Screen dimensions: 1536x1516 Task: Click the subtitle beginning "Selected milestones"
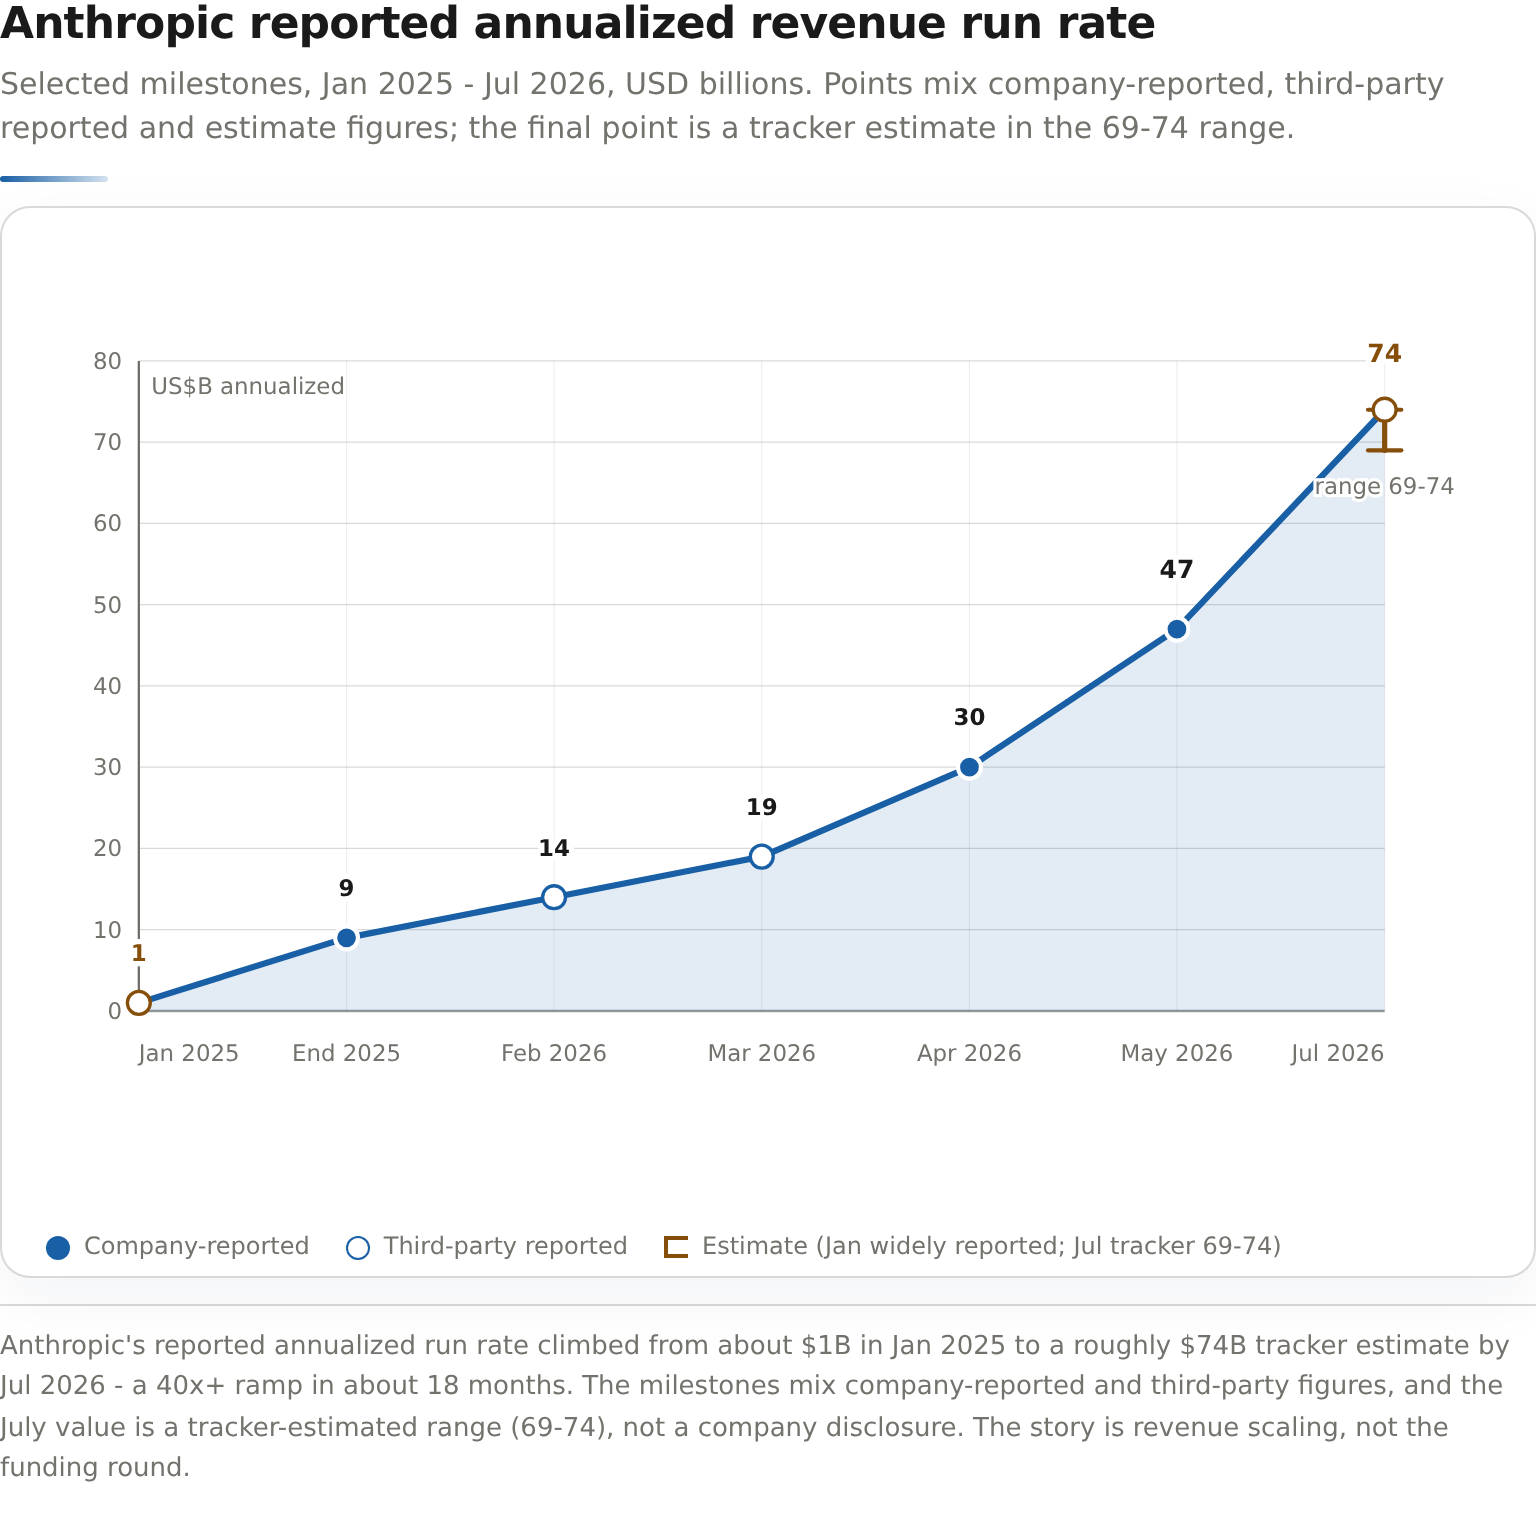pyautogui.click(x=722, y=106)
